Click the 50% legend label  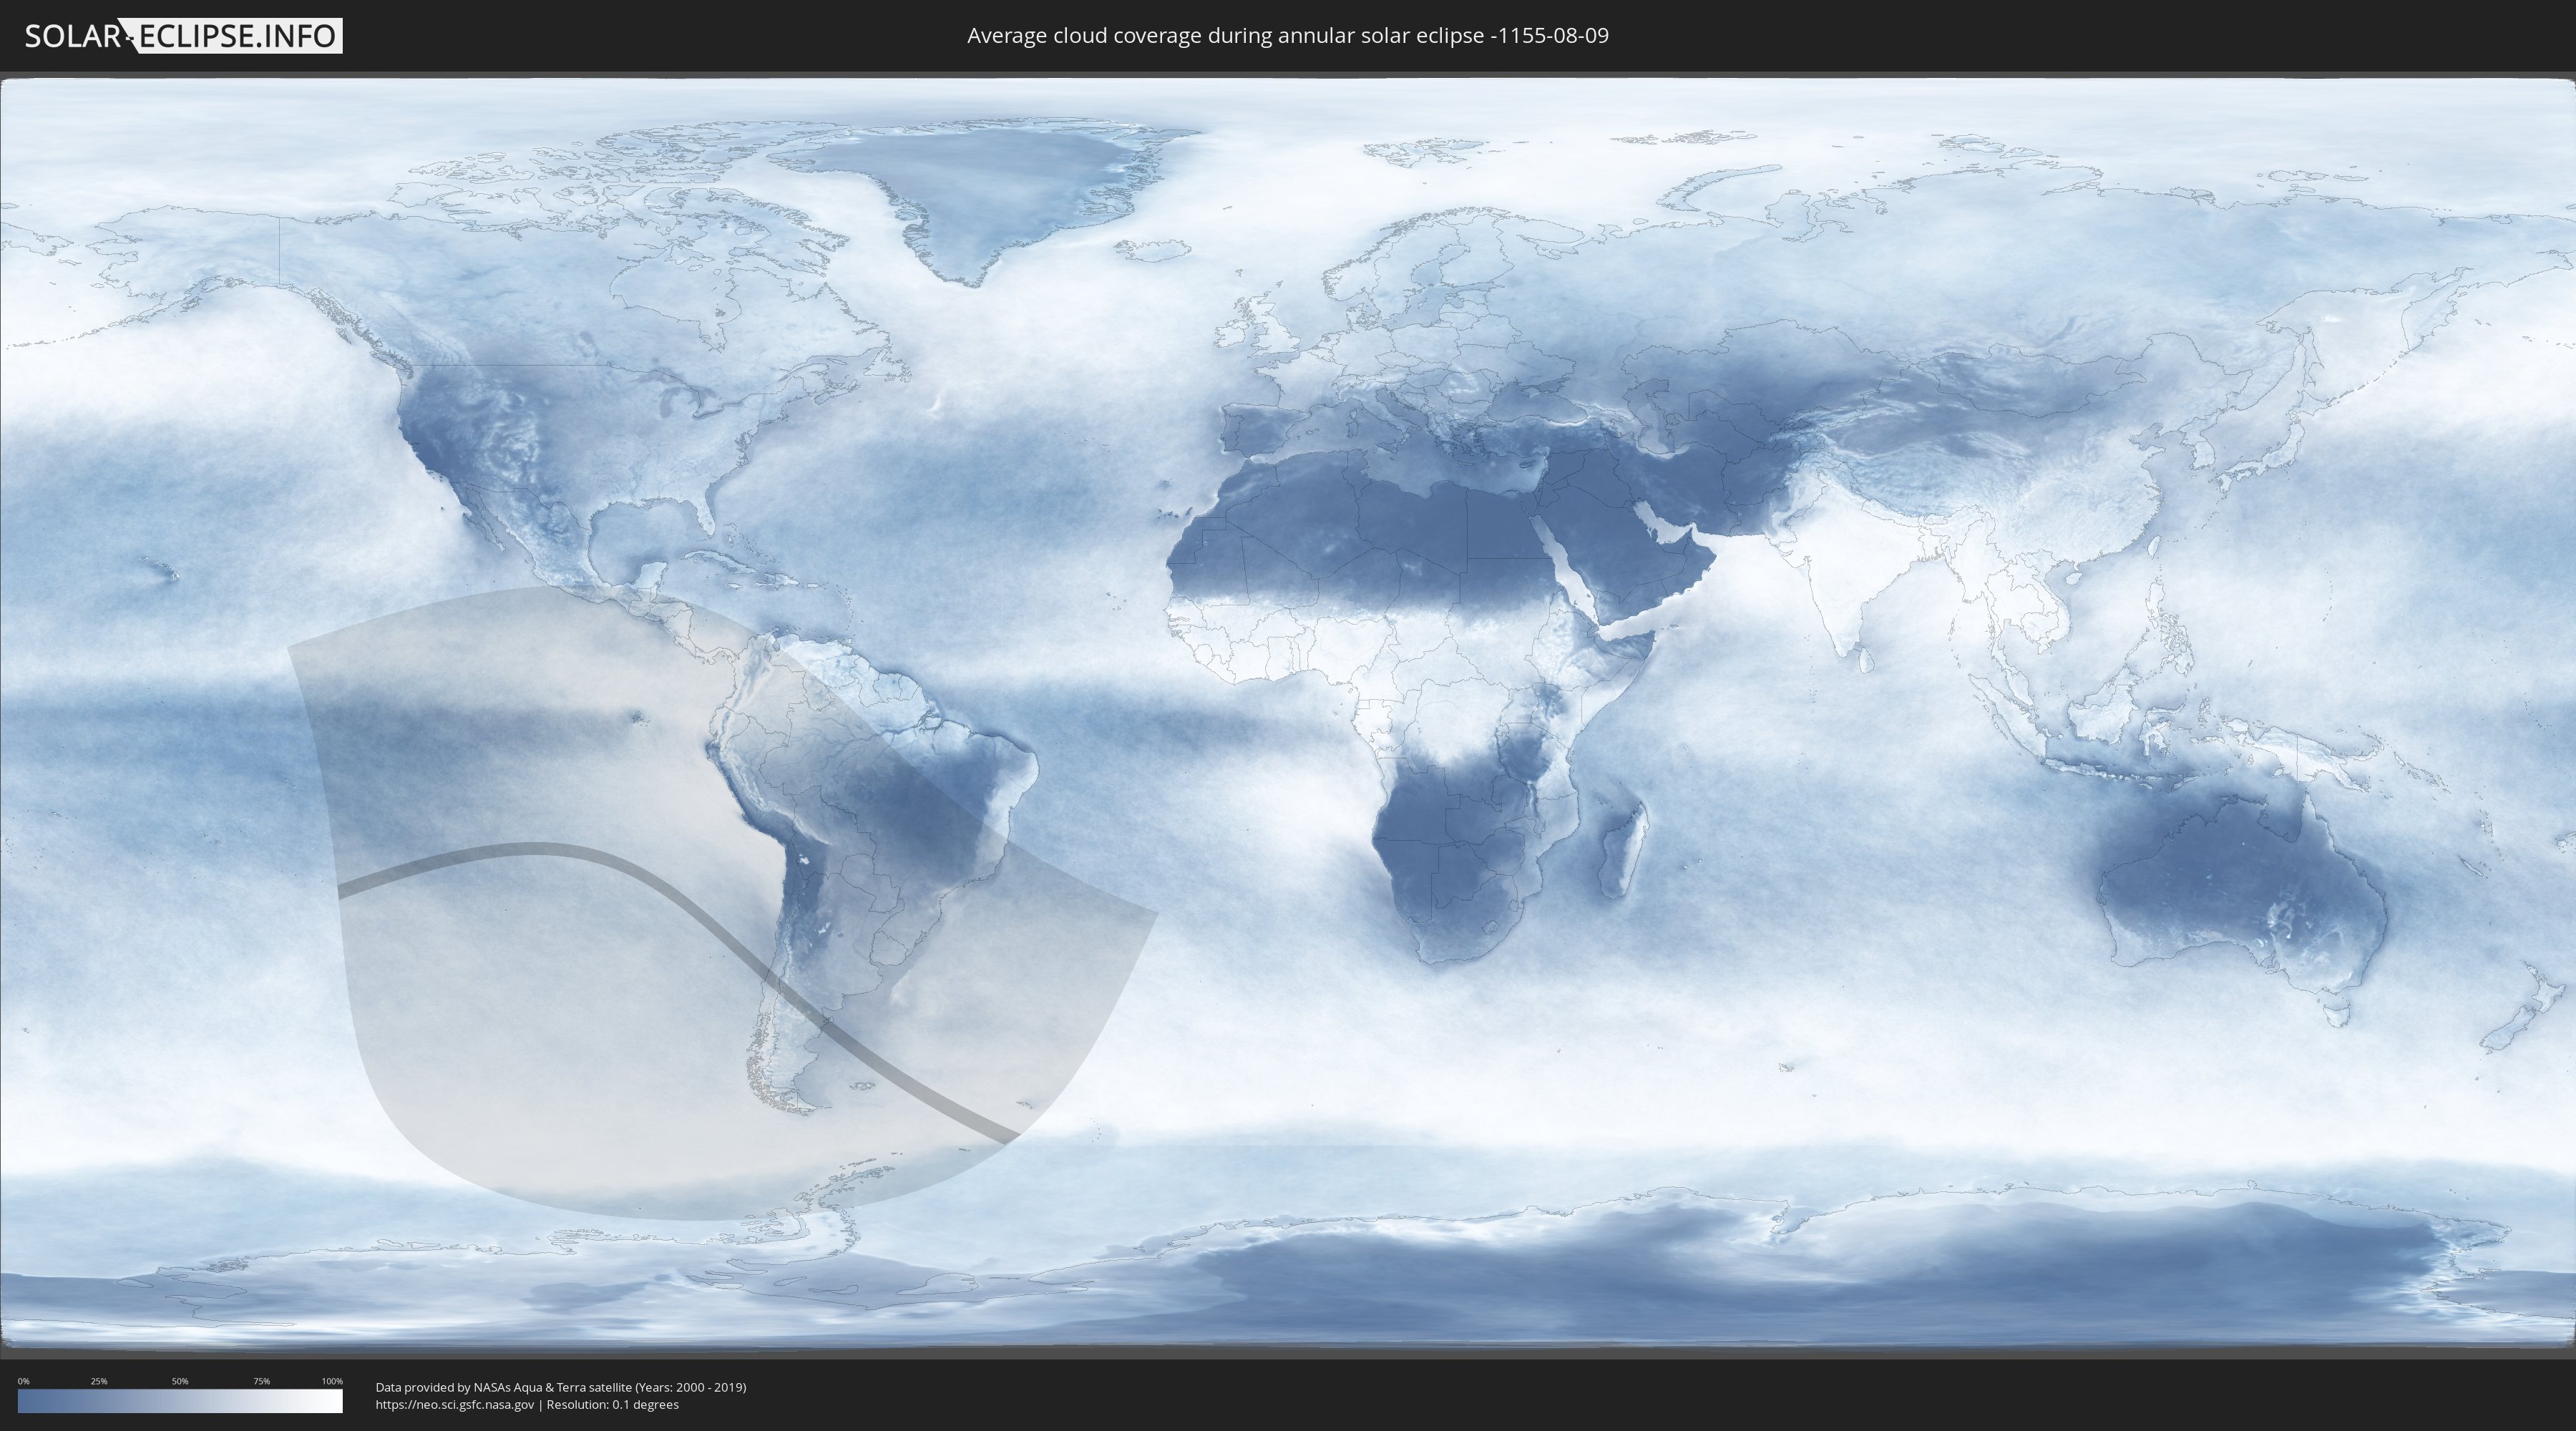click(180, 1381)
